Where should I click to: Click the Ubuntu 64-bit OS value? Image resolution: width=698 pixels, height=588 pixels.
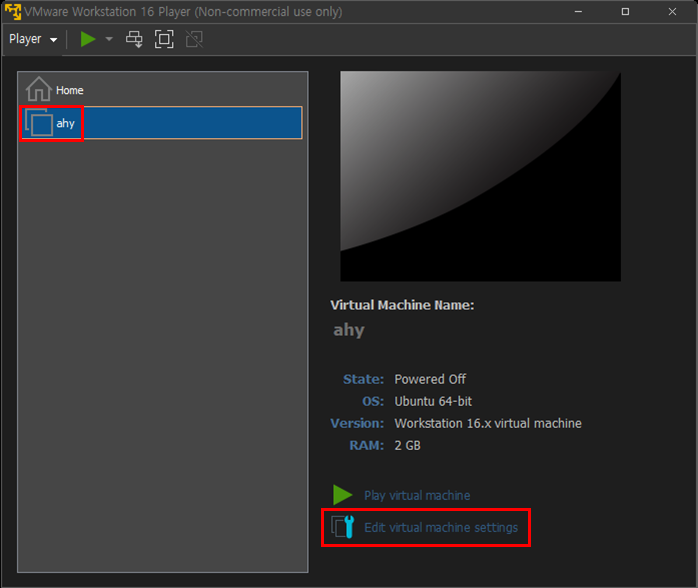pyautogui.click(x=433, y=401)
